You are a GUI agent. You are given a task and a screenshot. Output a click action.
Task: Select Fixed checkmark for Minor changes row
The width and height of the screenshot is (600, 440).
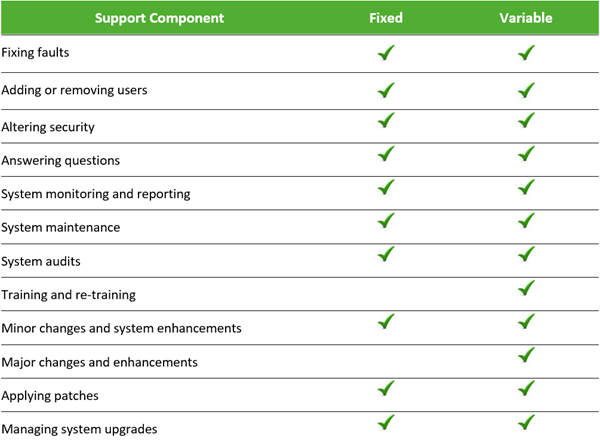pyautogui.click(x=386, y=322)
